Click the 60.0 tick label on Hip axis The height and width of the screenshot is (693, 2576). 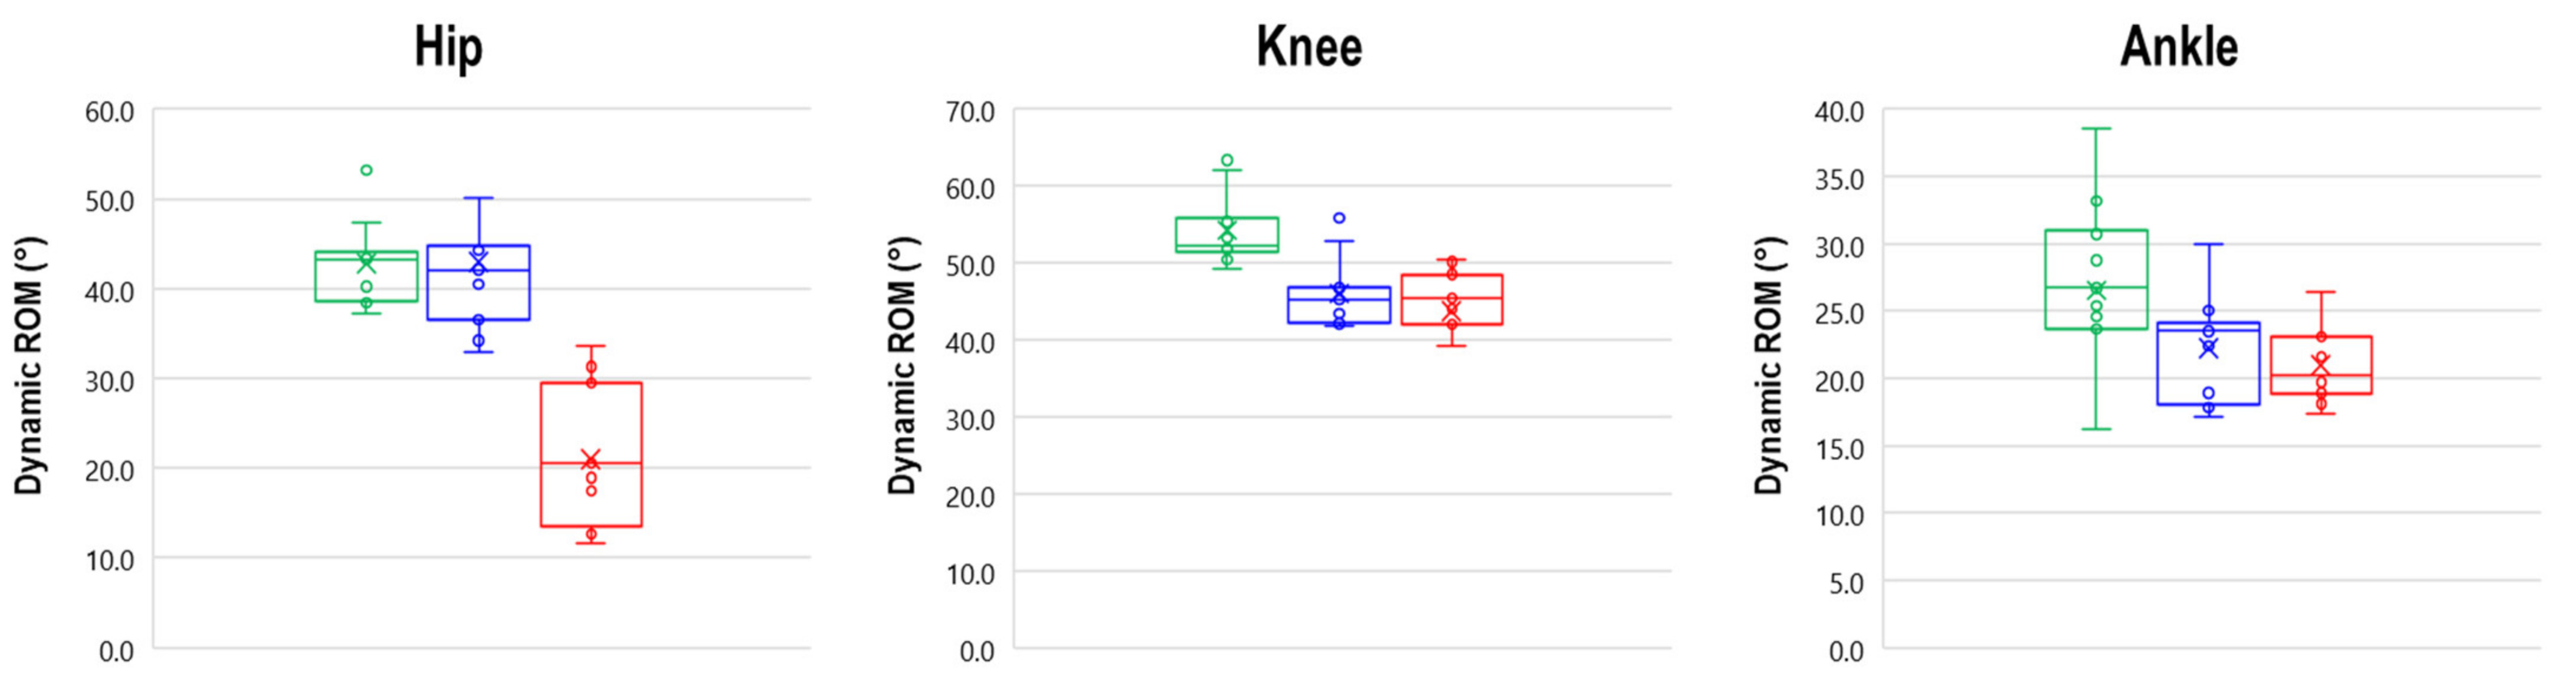[109, 111]
